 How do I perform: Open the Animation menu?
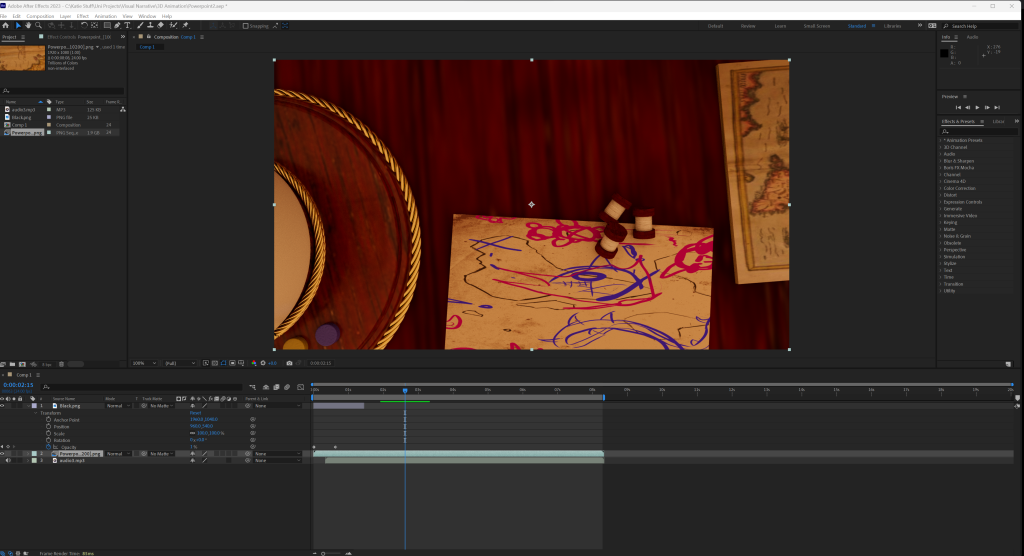(105, 16)
